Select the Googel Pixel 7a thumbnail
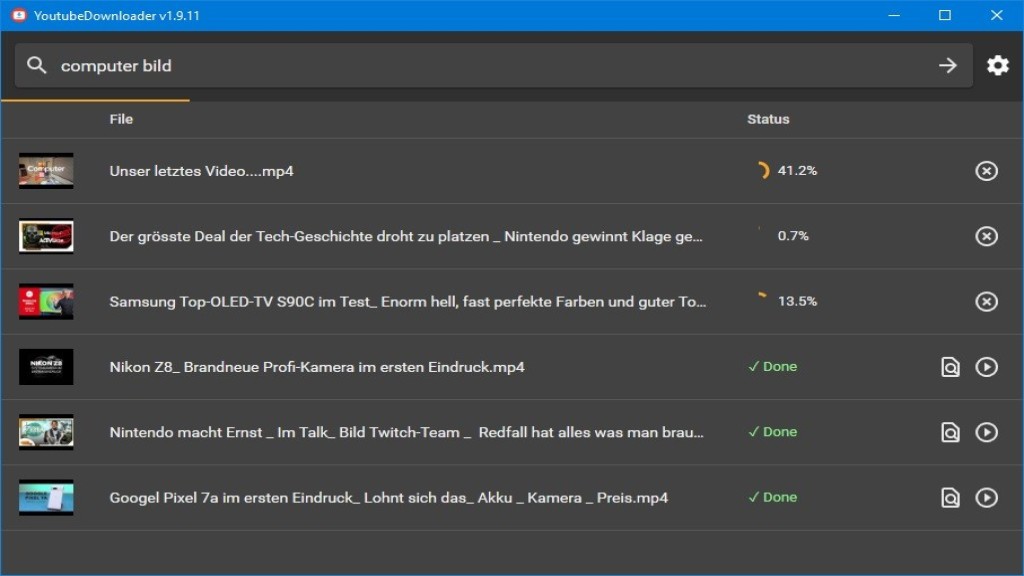The width and height of the screenshot is (1024, 576). tap(45, 497)
